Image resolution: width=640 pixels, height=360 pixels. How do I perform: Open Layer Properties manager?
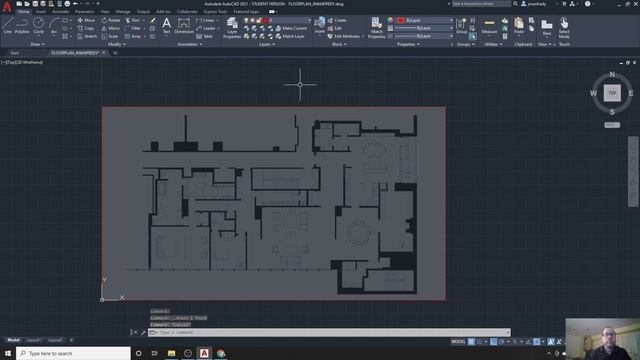click(232, 28)
